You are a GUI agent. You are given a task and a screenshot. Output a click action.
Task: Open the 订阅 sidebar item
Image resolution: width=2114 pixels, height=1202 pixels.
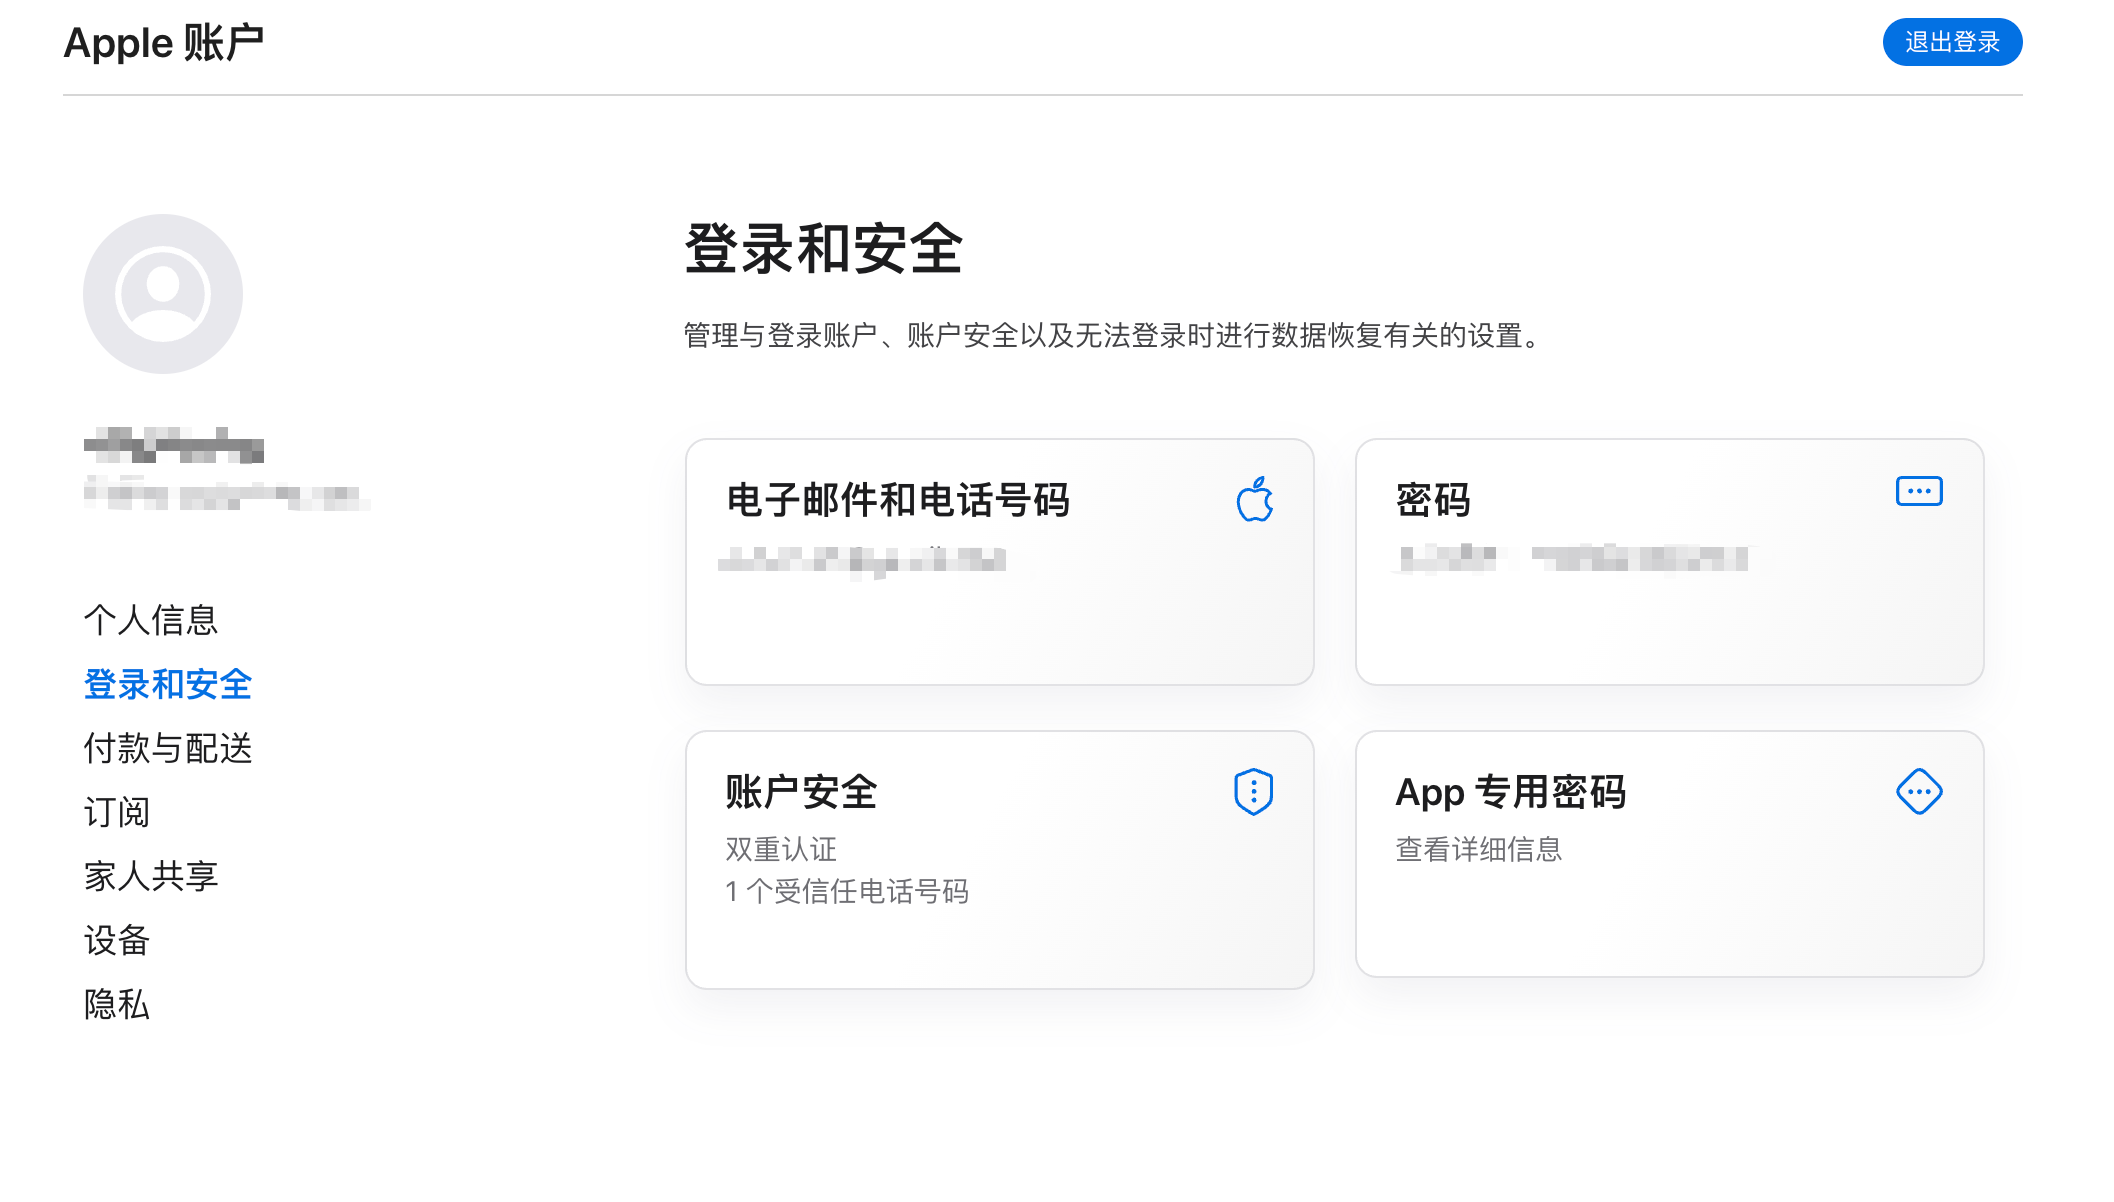117,812
